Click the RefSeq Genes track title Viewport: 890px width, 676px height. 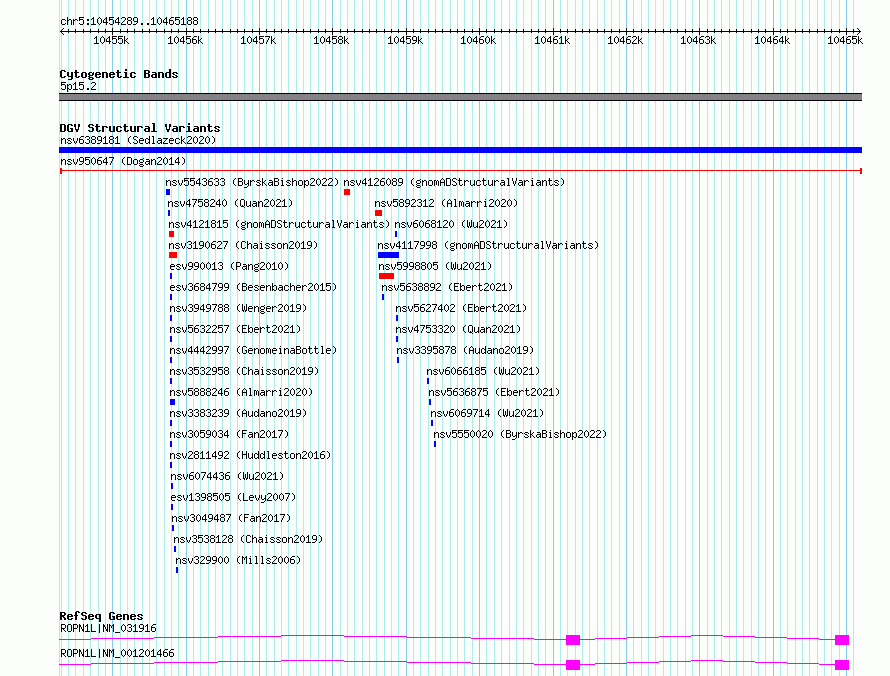(101, 616)
